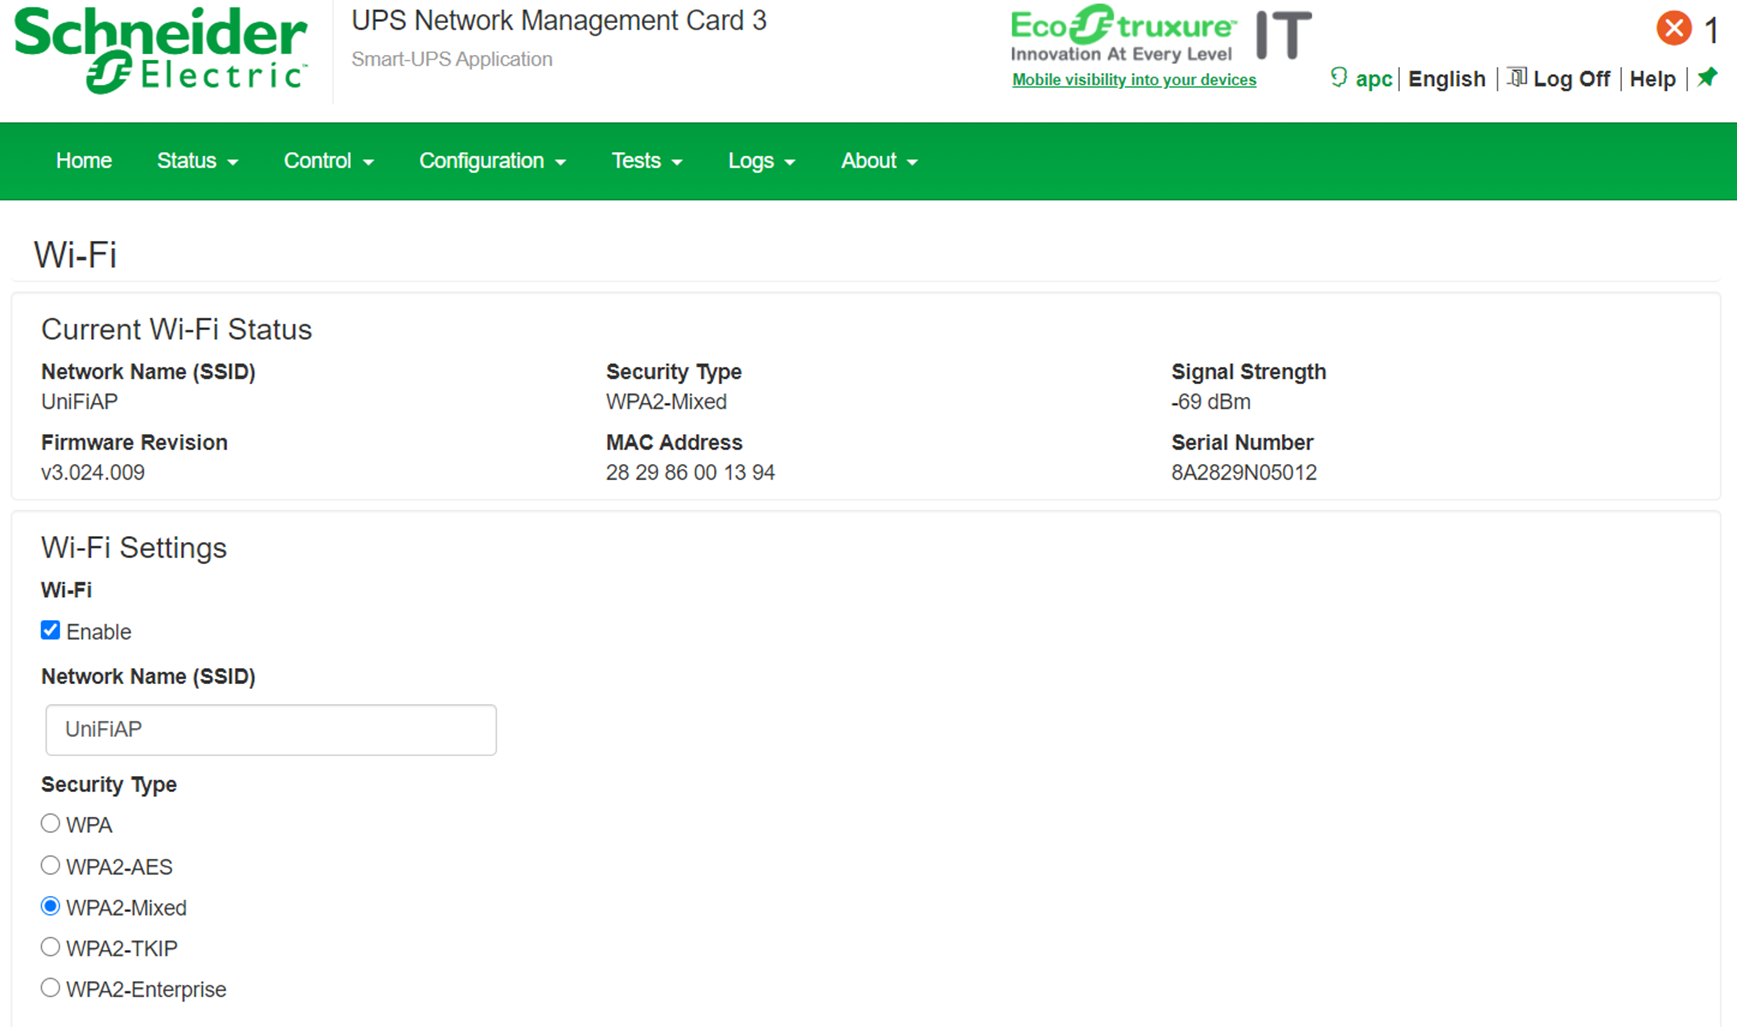Select WPA2-TKIP security option
Viewport: 1737px width, 1027px height.
pos(51,947)
